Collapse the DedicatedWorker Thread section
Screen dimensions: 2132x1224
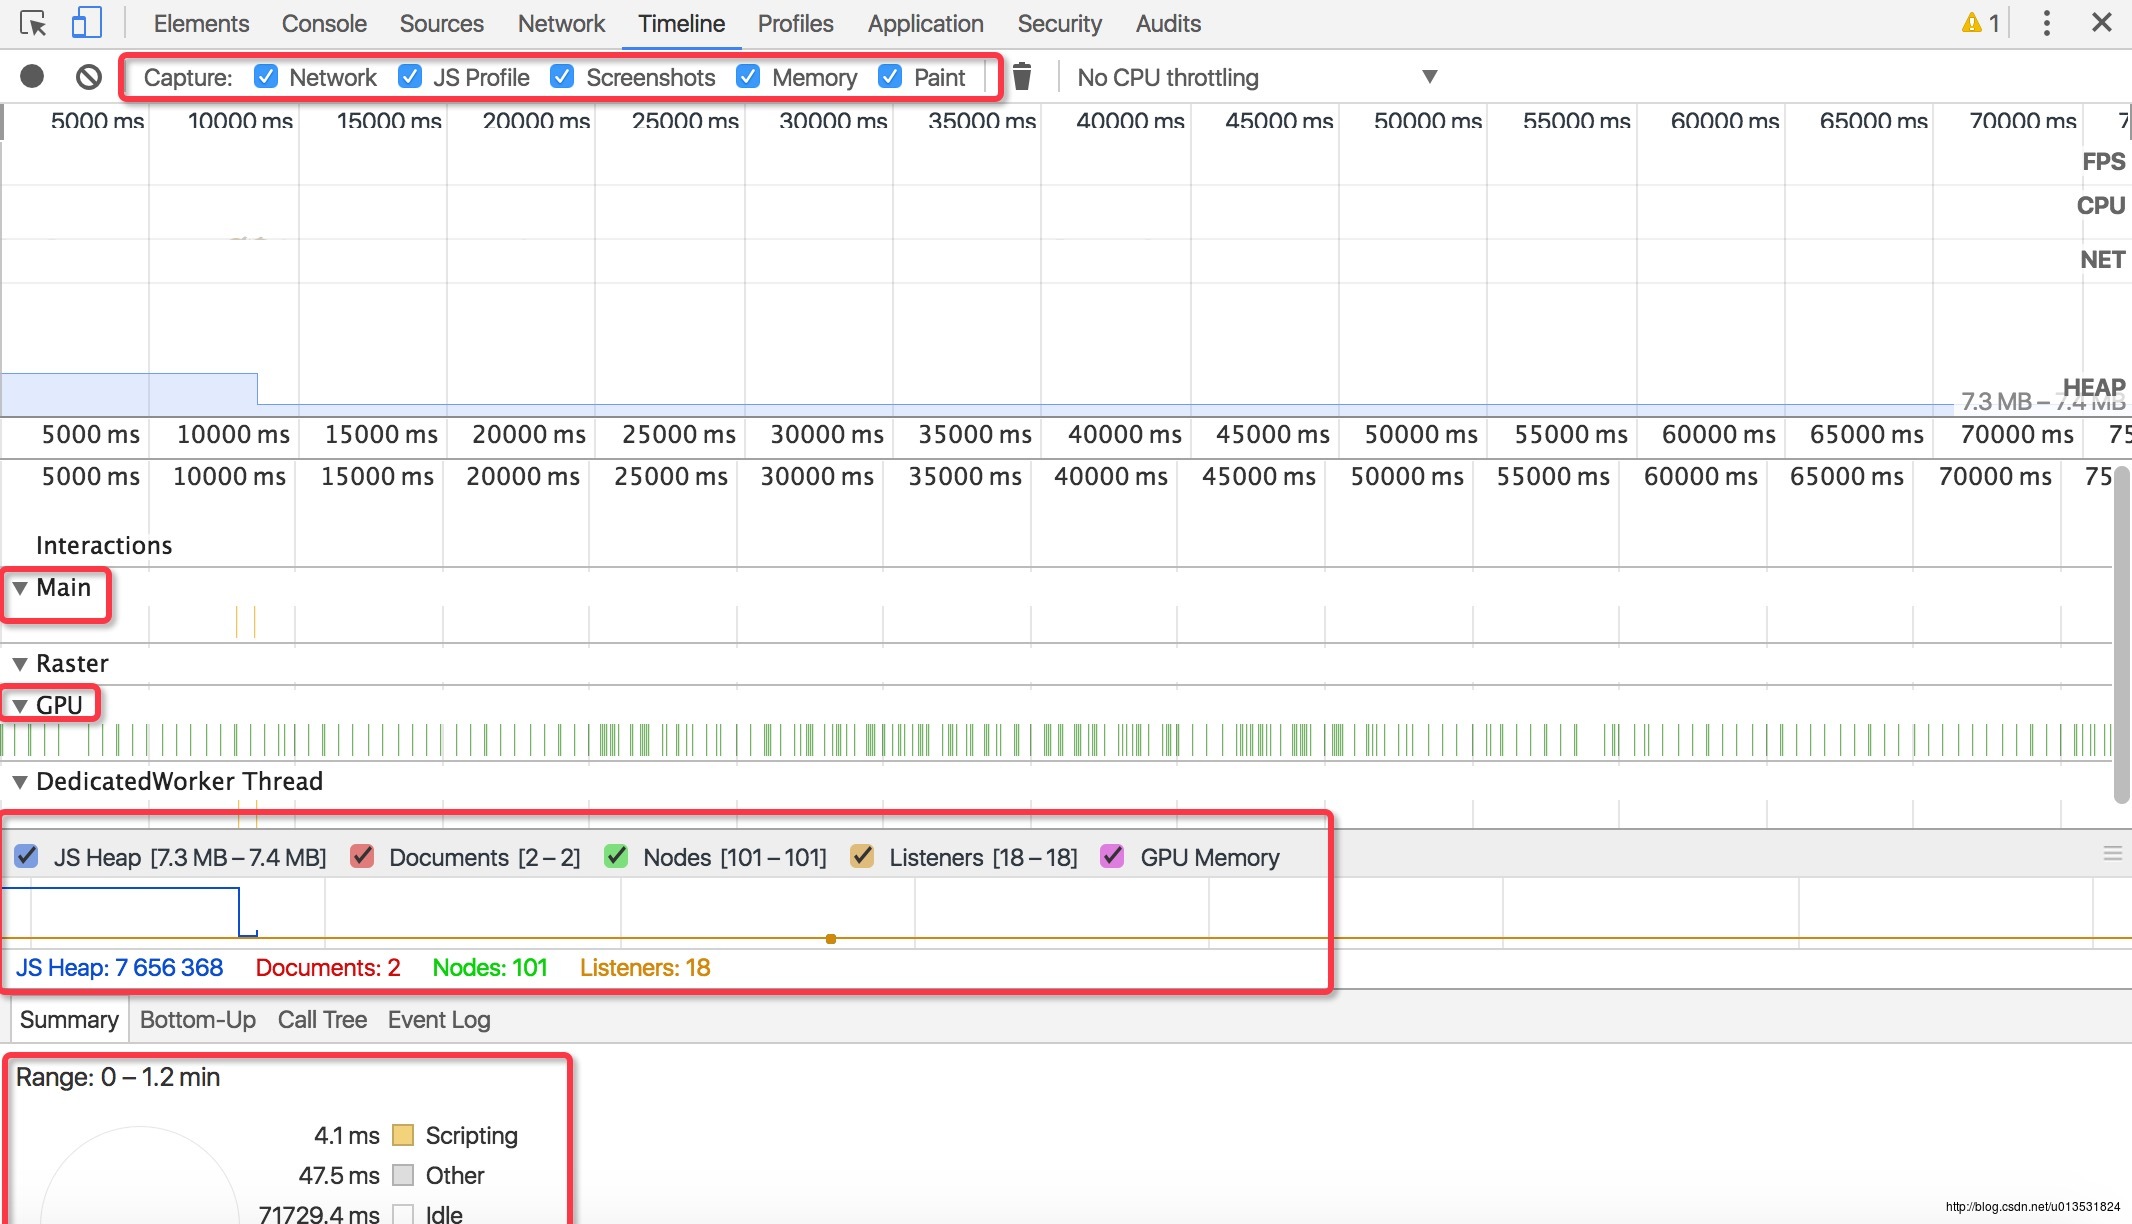coord(19,782)
